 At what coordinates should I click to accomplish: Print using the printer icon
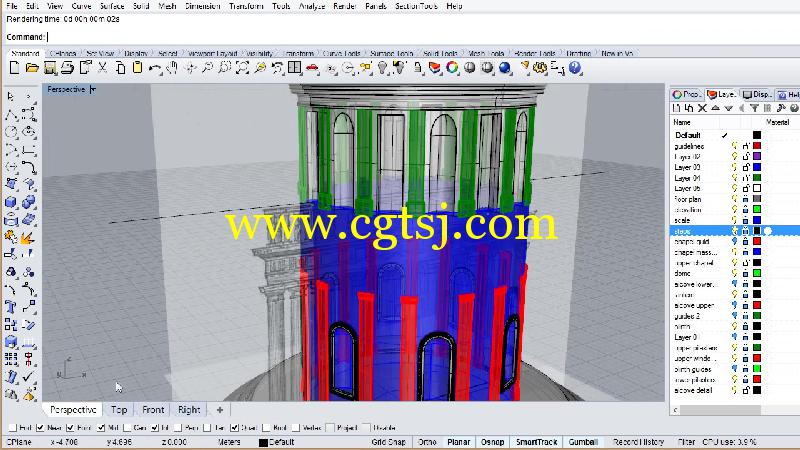tap(67, 68)
